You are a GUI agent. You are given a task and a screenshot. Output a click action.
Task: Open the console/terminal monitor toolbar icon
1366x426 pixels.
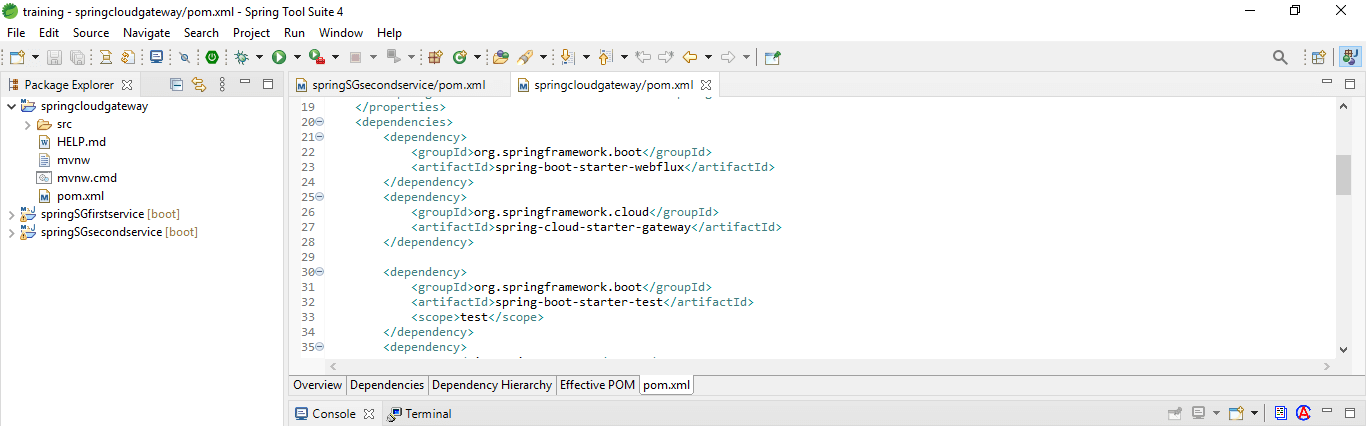(x=157, y=57)
